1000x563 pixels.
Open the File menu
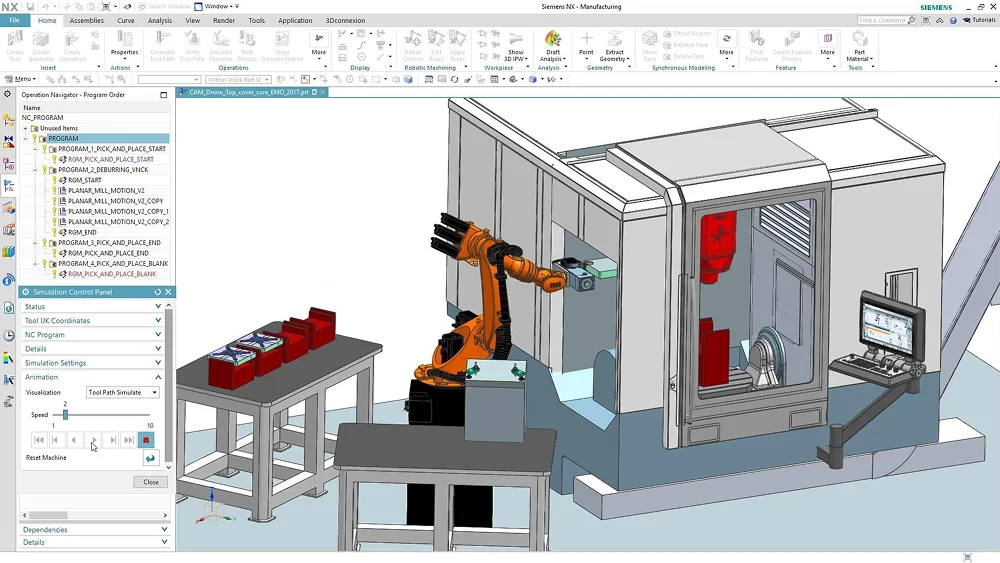[14, 20]
